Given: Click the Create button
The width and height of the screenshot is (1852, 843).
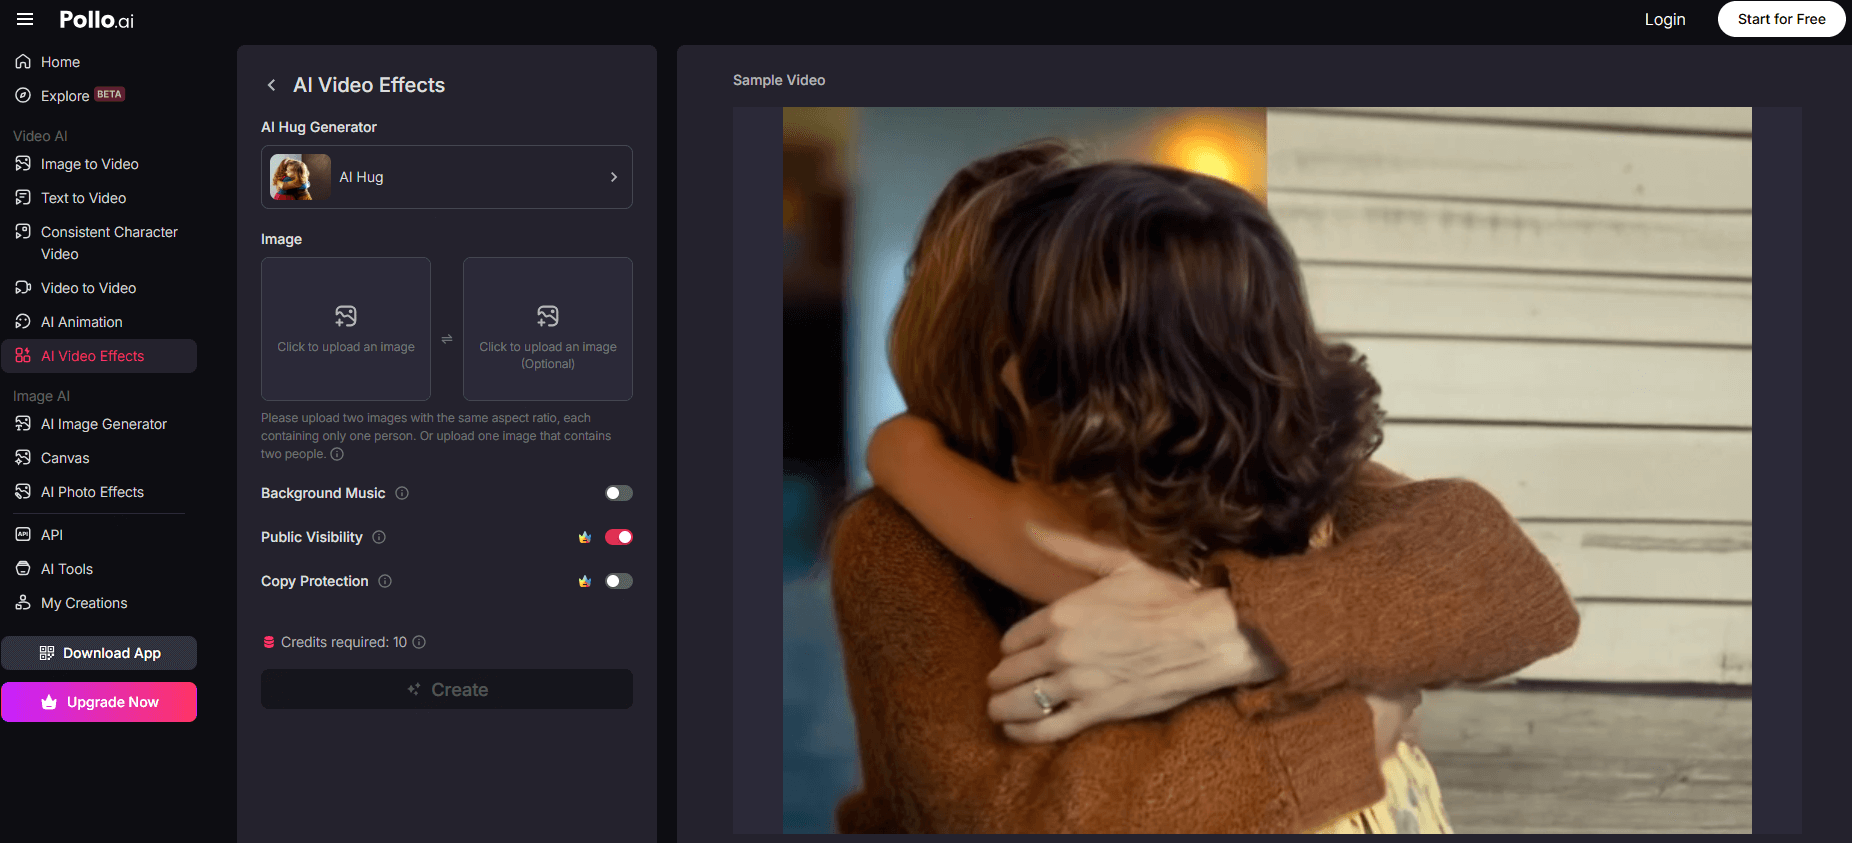Looking at the screenshot, I should point(447,689).
